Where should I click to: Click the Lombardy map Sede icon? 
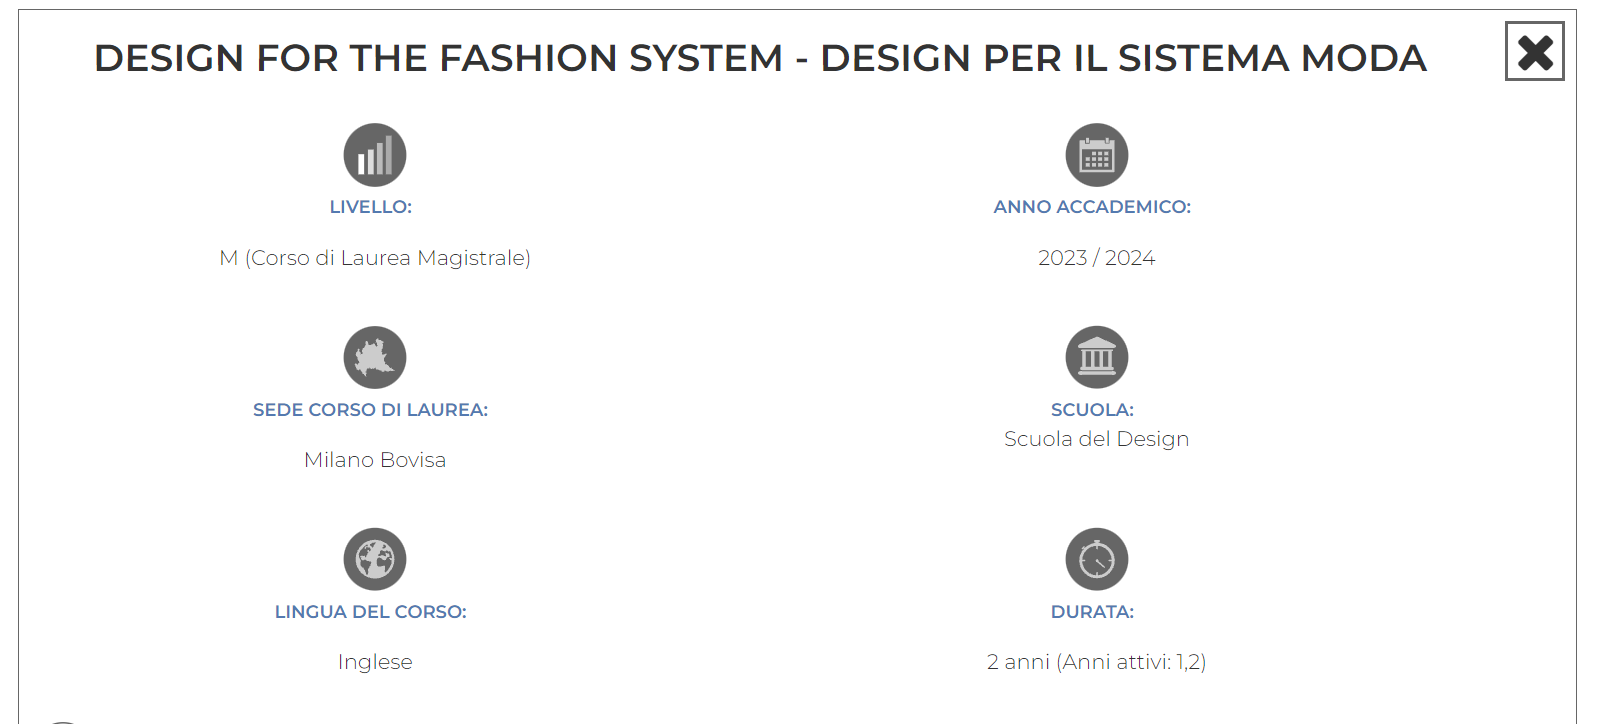coord(375,357)
